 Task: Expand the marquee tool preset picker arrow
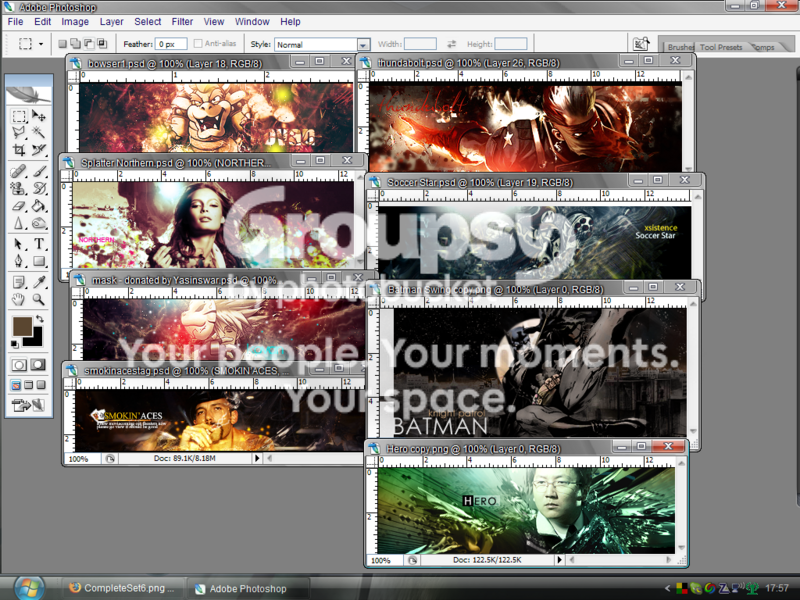tap(41, 44)
